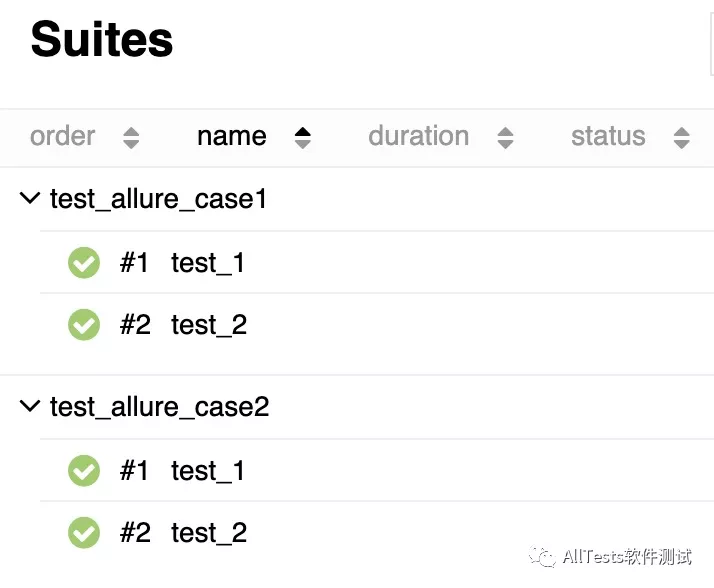
Task: Sort by the order column label
Action: pos(63,137)
